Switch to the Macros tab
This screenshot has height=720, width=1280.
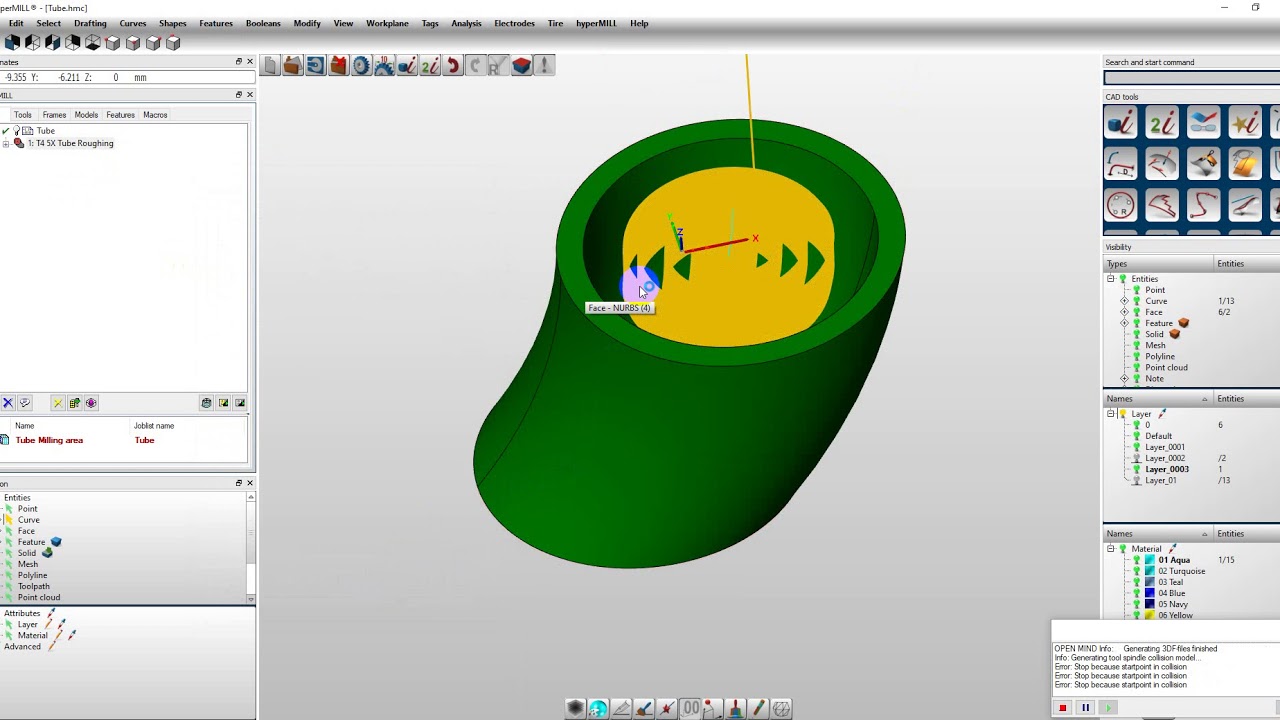[155, 115]
